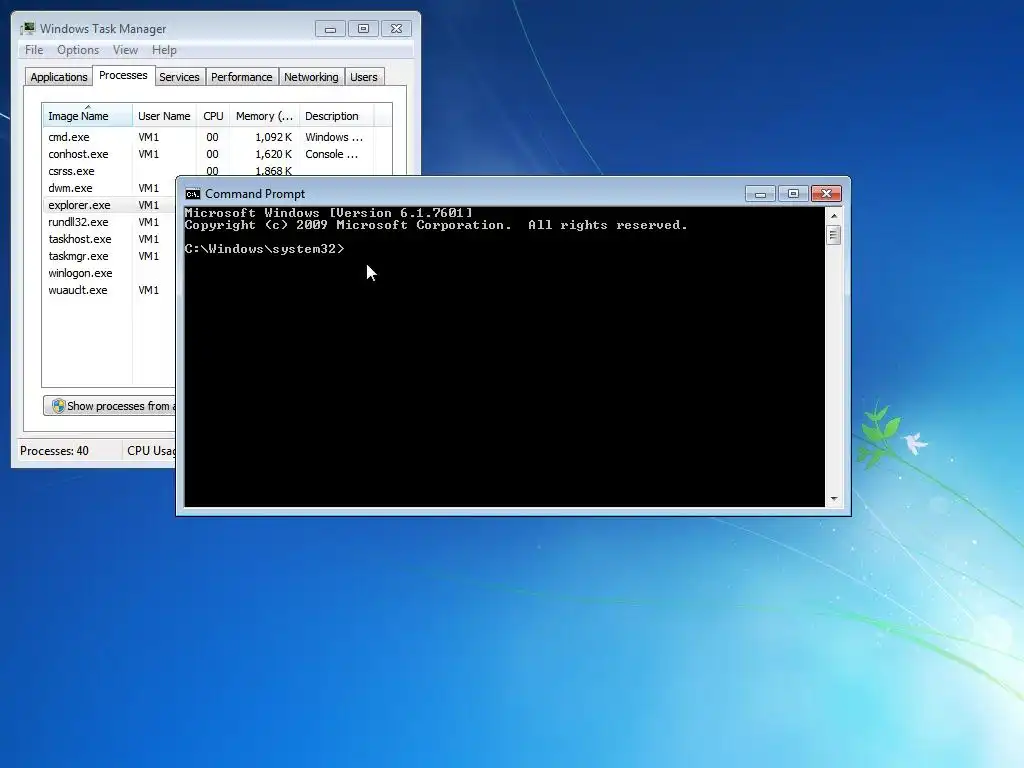Open the Networking tab
Screen dimensions: 1024x768
pyautogui.click(x=311, y=77)
